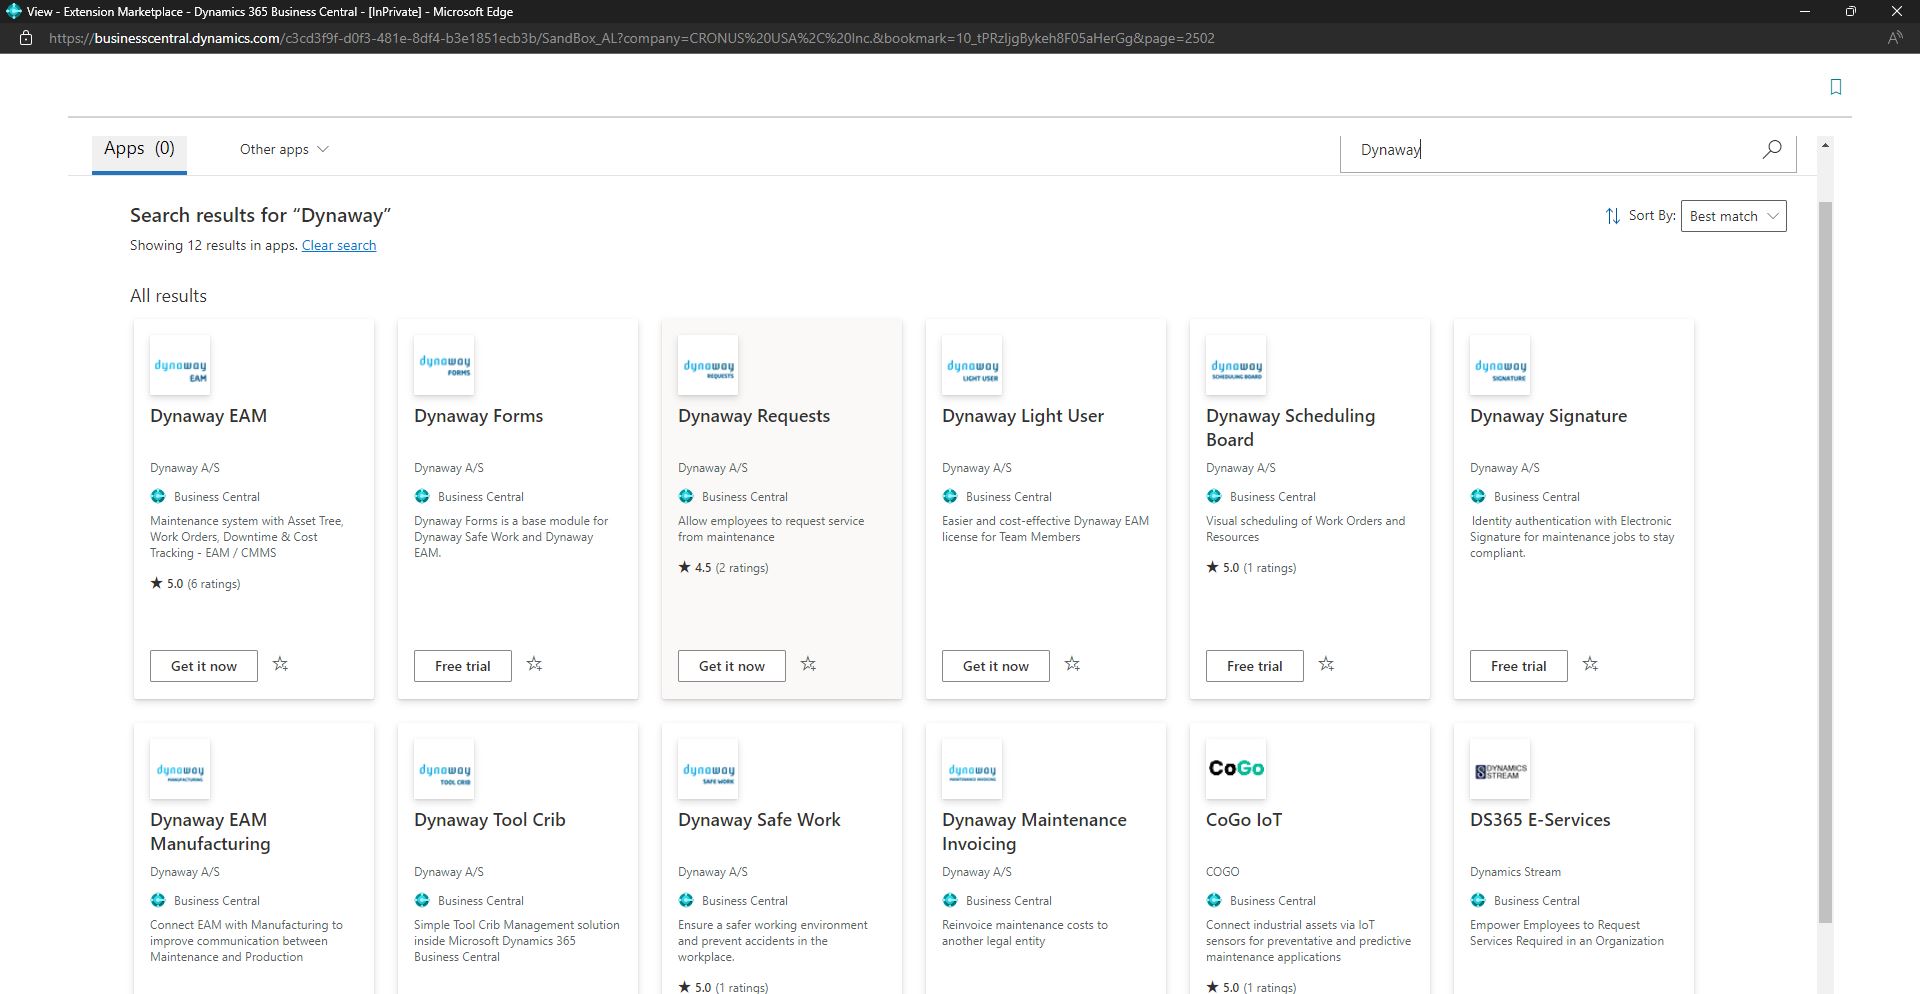This screenshot has width=1920, height=994.
Task: Select the Apps tab
Action: (x=138, y=148)
